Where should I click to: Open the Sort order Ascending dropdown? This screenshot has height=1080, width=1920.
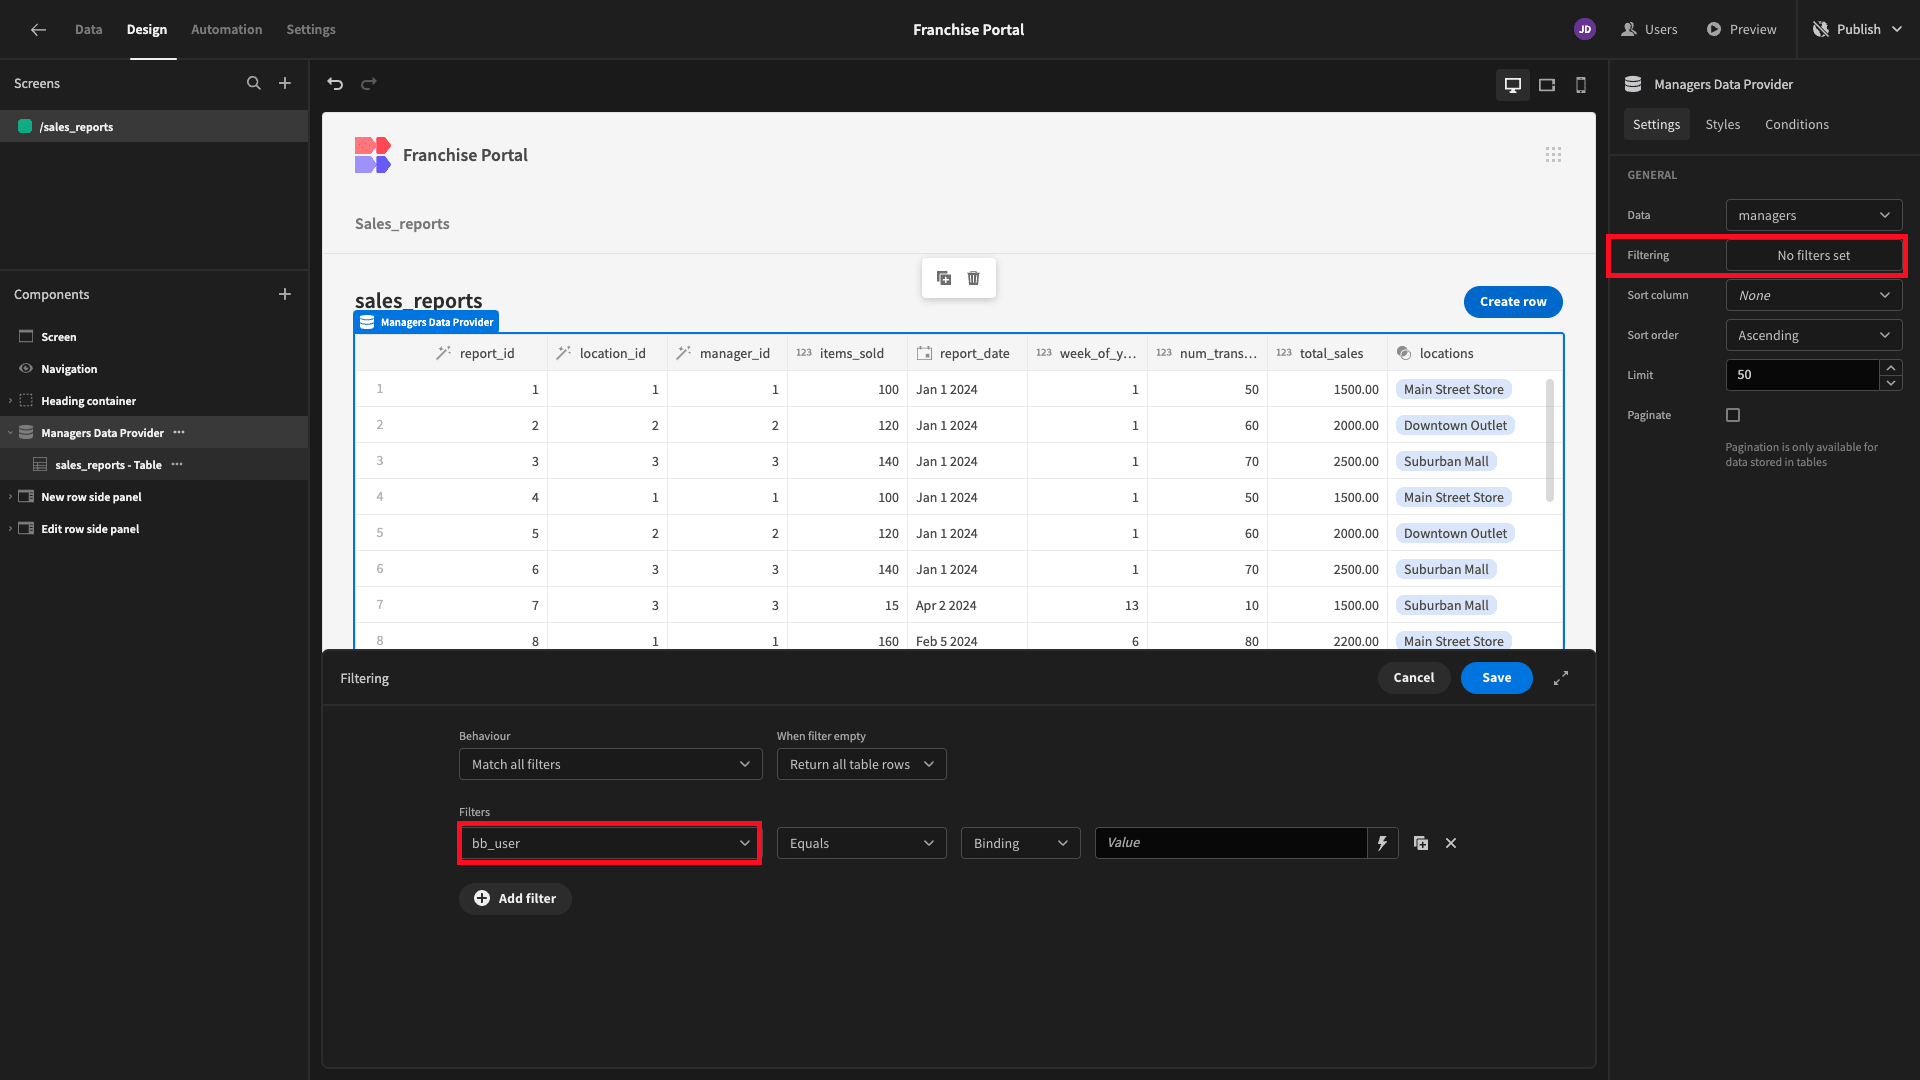coord(1814,335)
